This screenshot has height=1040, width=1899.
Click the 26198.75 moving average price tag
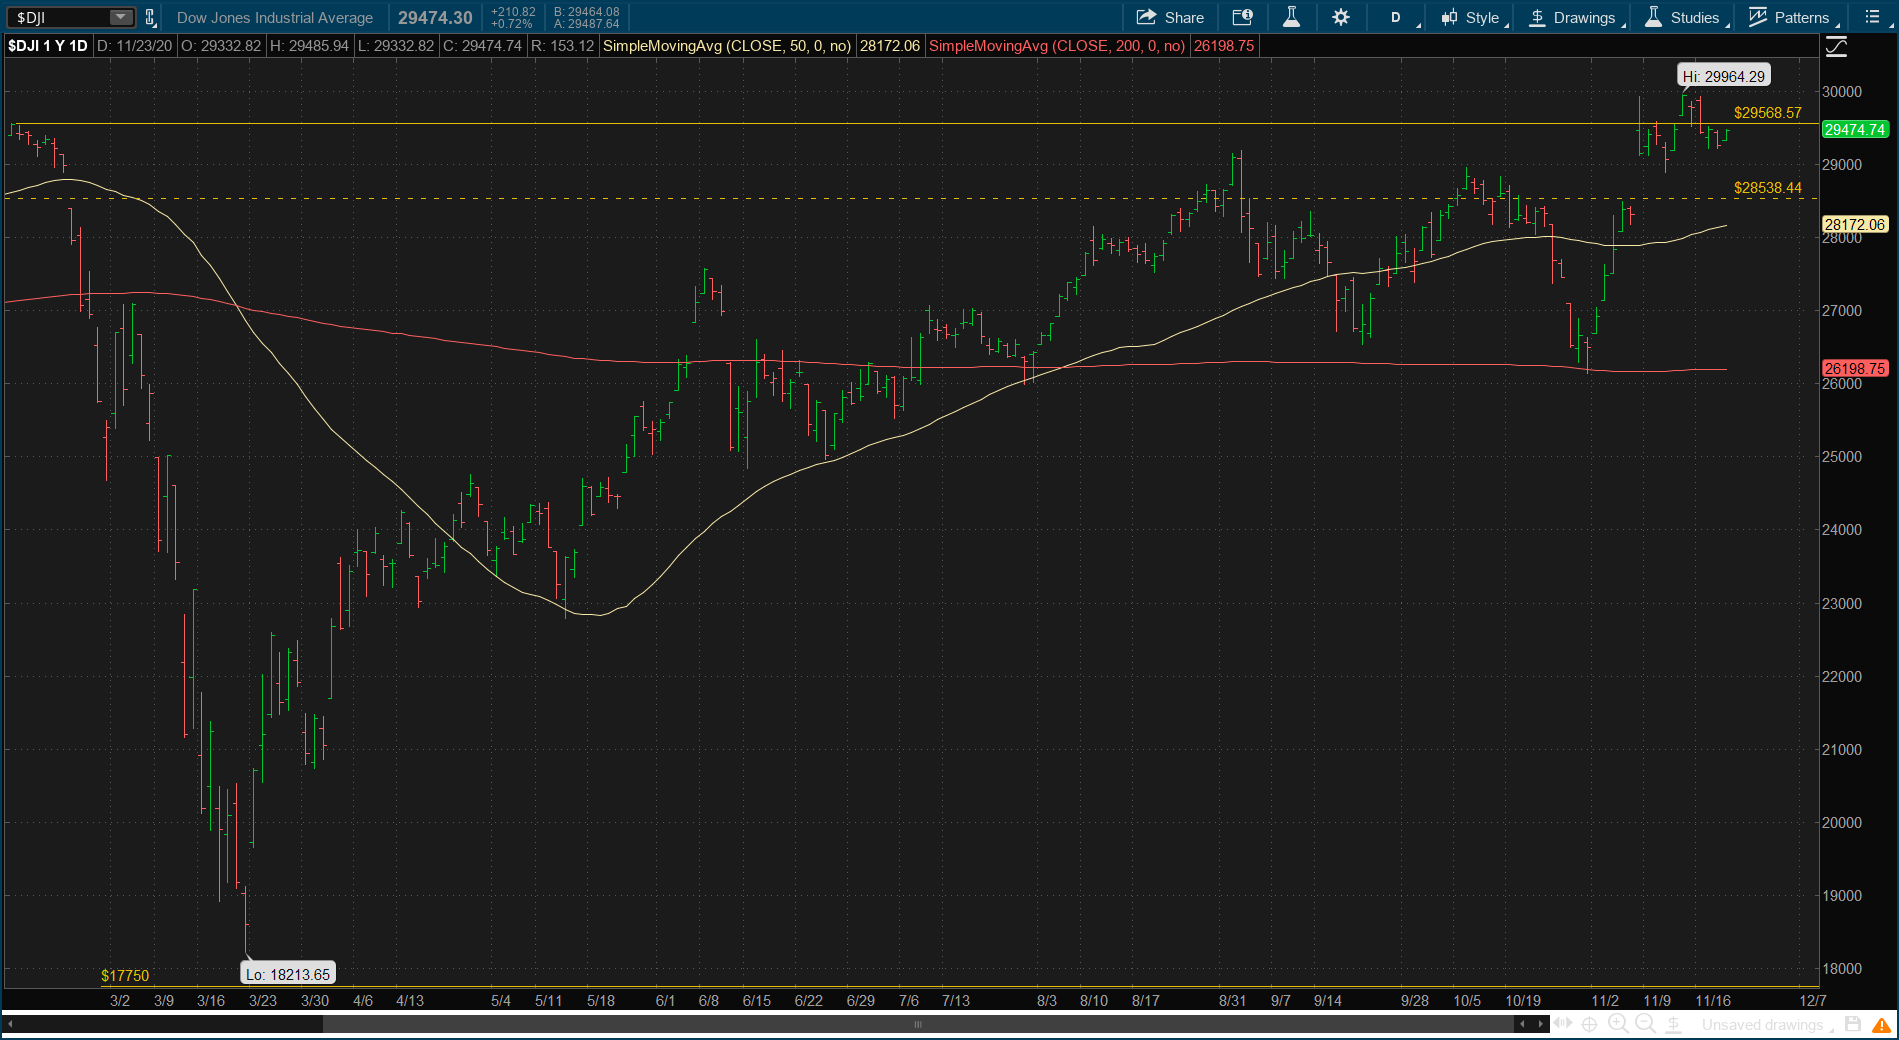click(1855, 369)
